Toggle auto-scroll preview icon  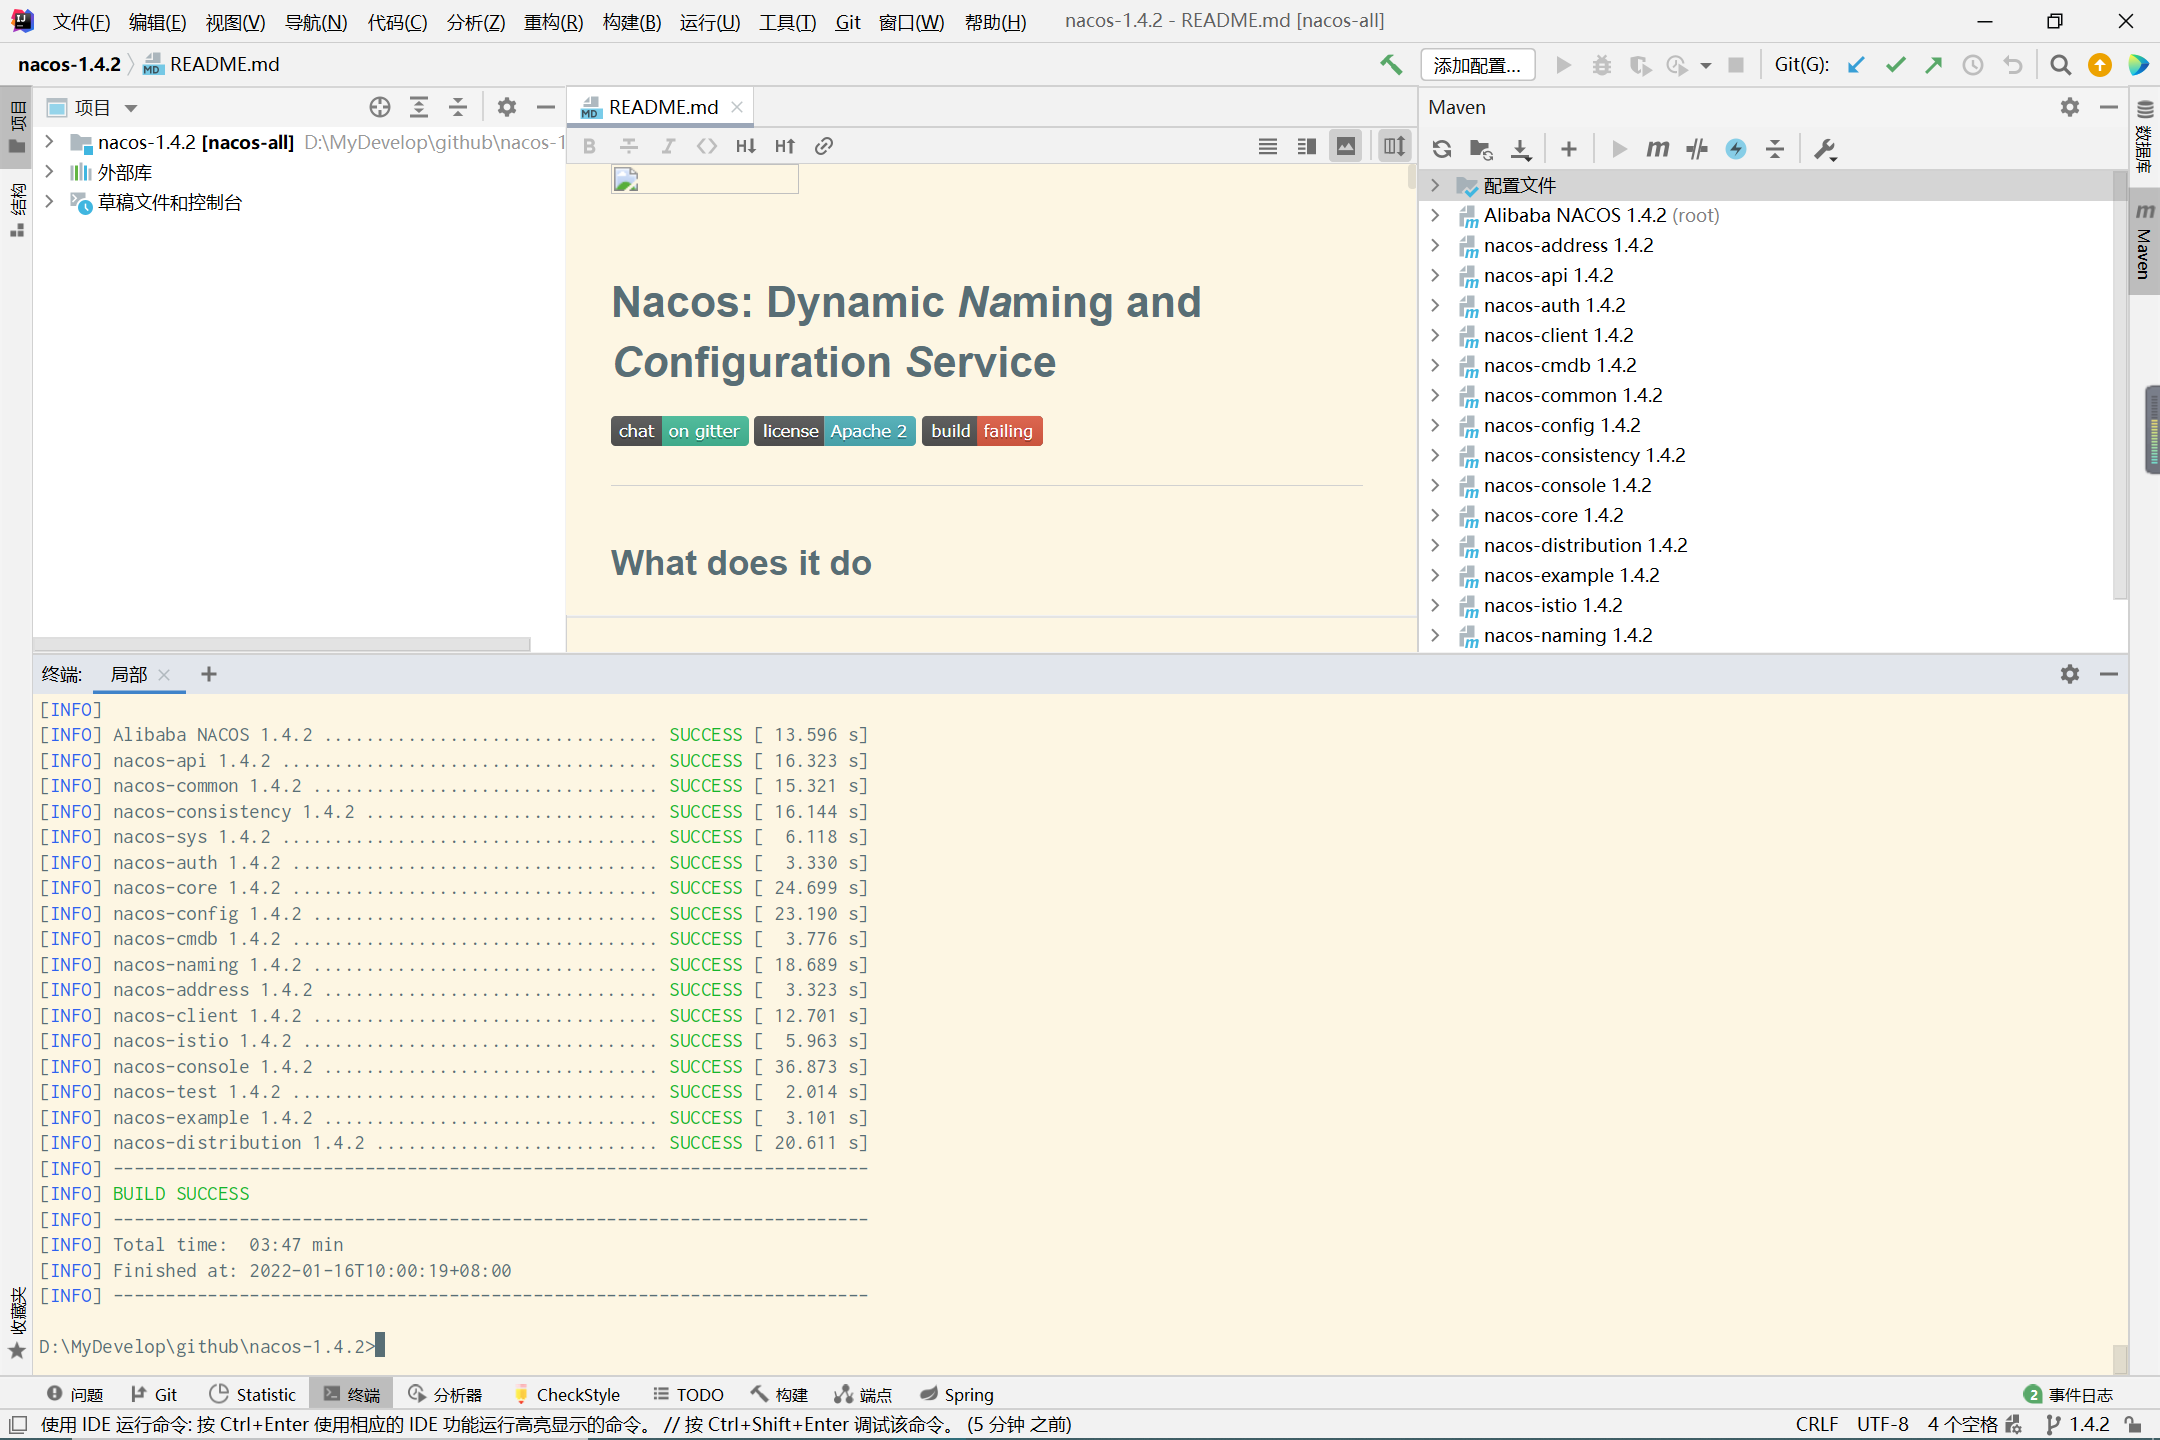1394,146
